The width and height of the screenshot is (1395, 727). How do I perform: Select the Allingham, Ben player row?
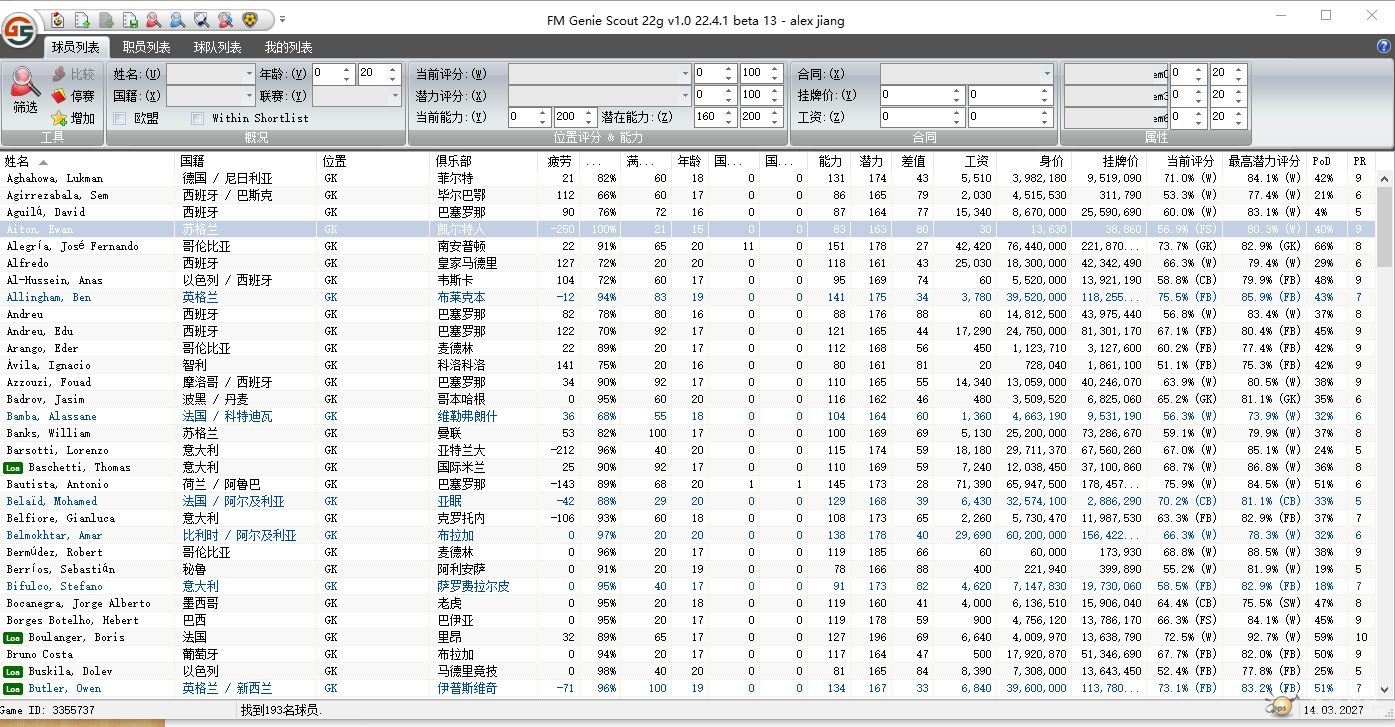click(49, 297)
